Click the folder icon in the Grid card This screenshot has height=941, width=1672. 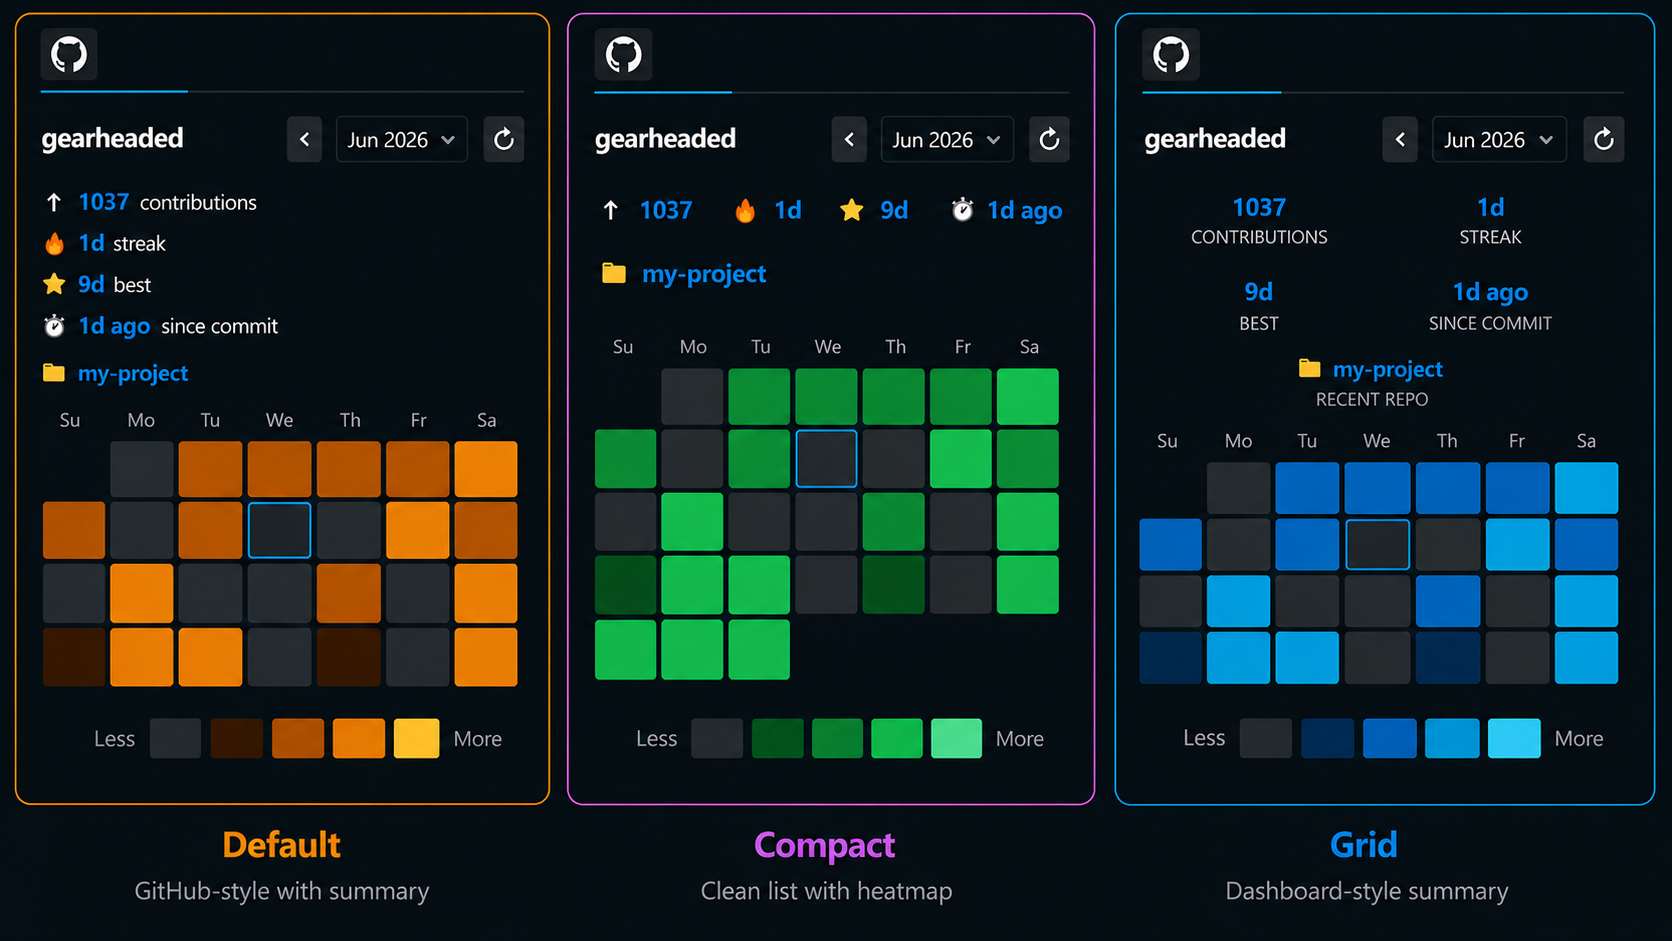[1309, 368]
